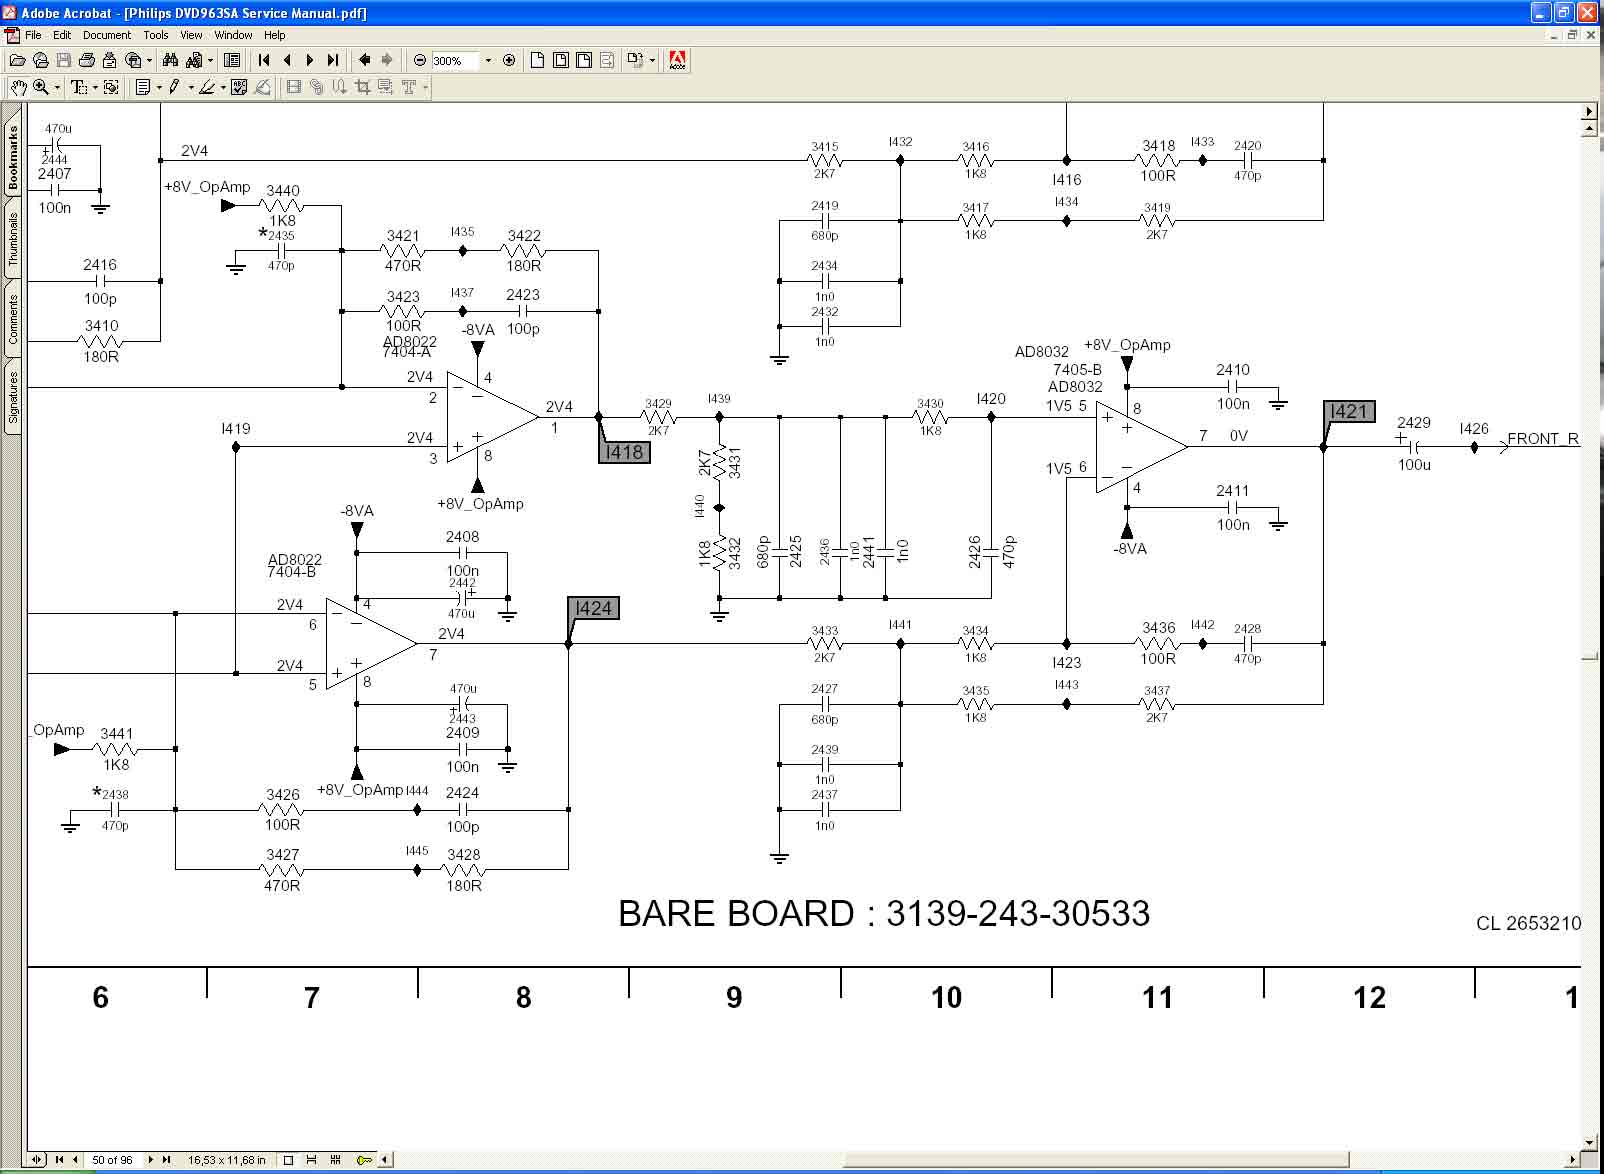
Task: Expand the Note tool options arrow
Action: tap(158, 87)
